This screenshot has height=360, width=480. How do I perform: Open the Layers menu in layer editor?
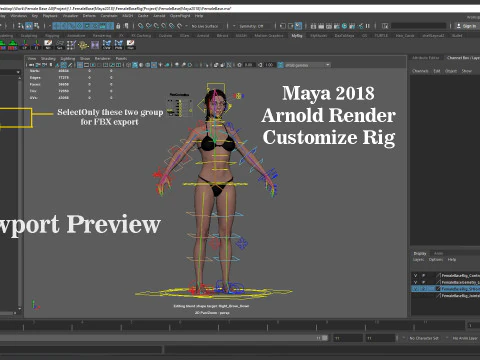click(419, 259)
